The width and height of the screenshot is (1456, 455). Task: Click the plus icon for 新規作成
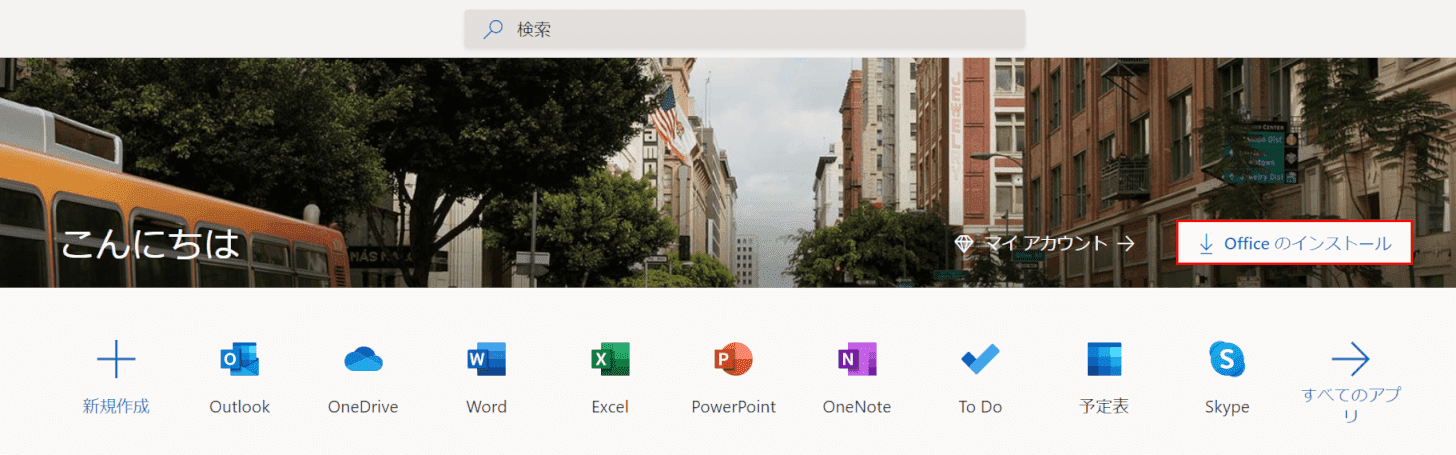click(x=116, y=358)
